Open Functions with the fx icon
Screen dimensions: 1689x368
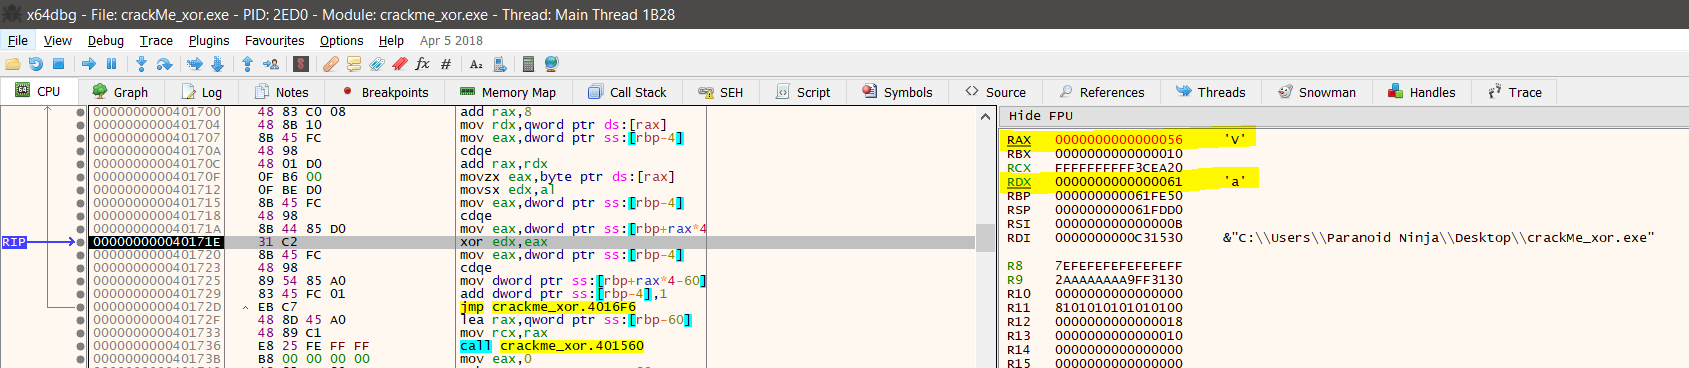423,64
